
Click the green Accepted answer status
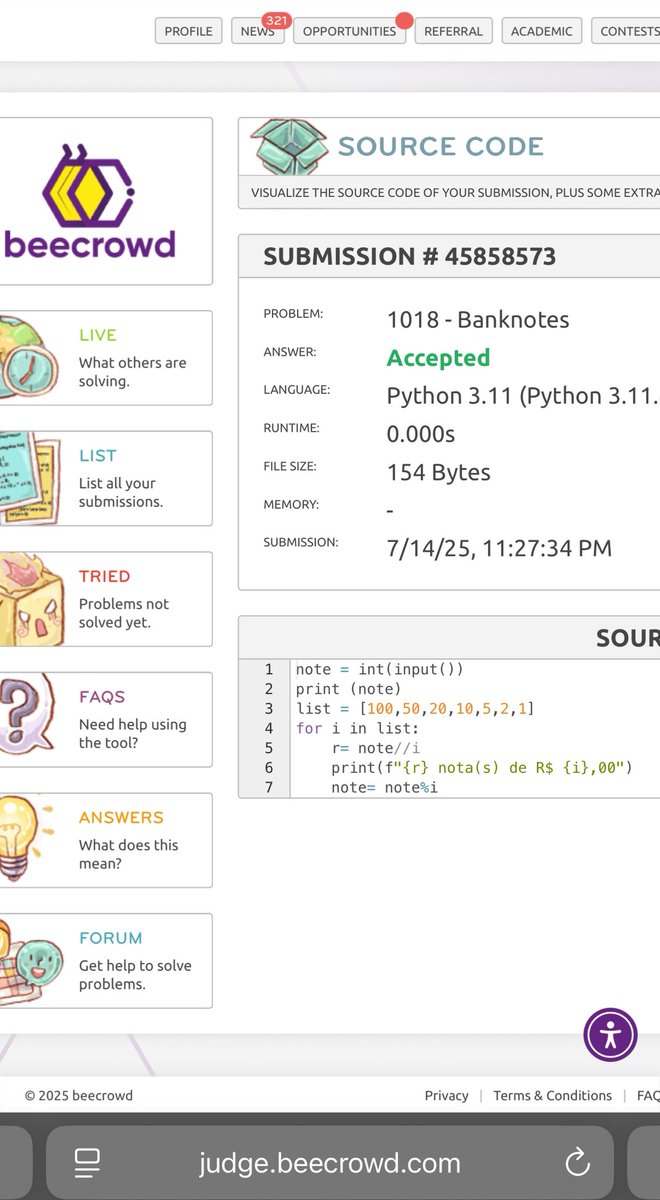point(438,358)
